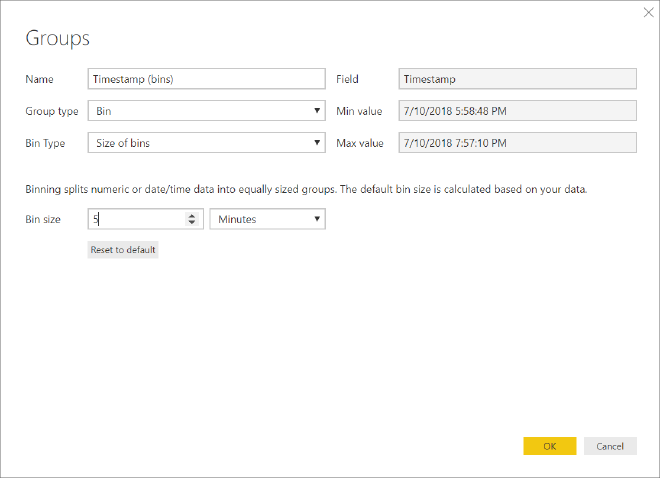Click the Bin size label
Image resolution: width=660 pixels, height=478 pixels.
coord(43,219)
